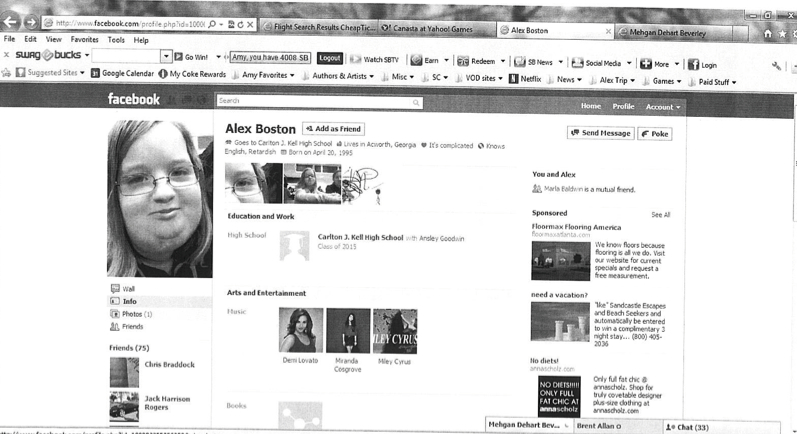Click the Go Win! toolbar button
The height and width of the screenshot is (434, 797).
pyautogui.click(x=192, y=57)
